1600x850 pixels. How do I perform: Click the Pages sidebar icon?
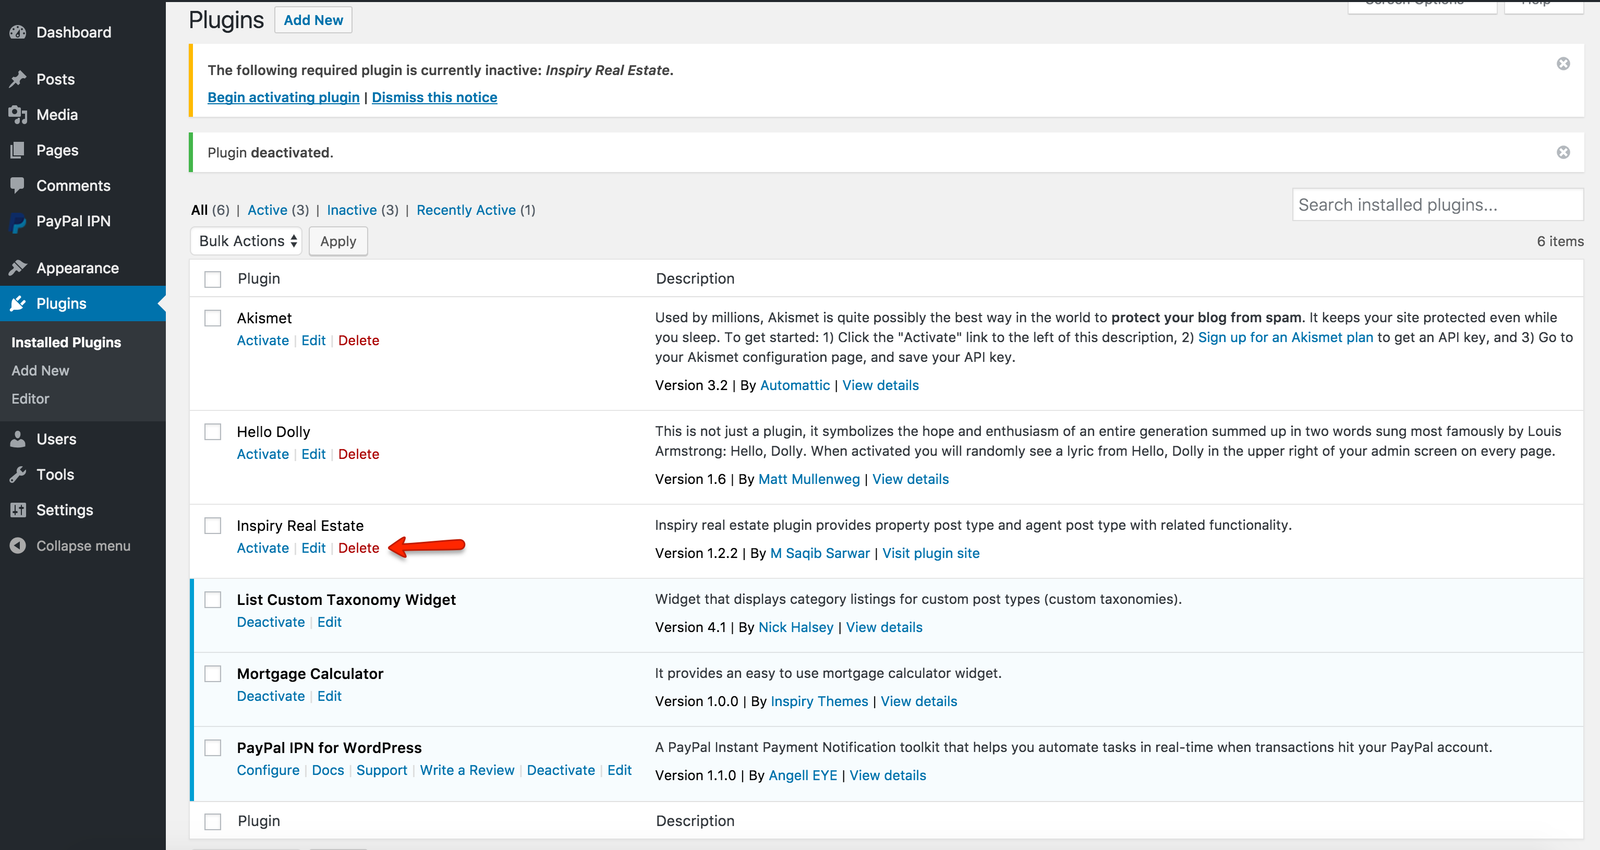[x=17, y=150]
